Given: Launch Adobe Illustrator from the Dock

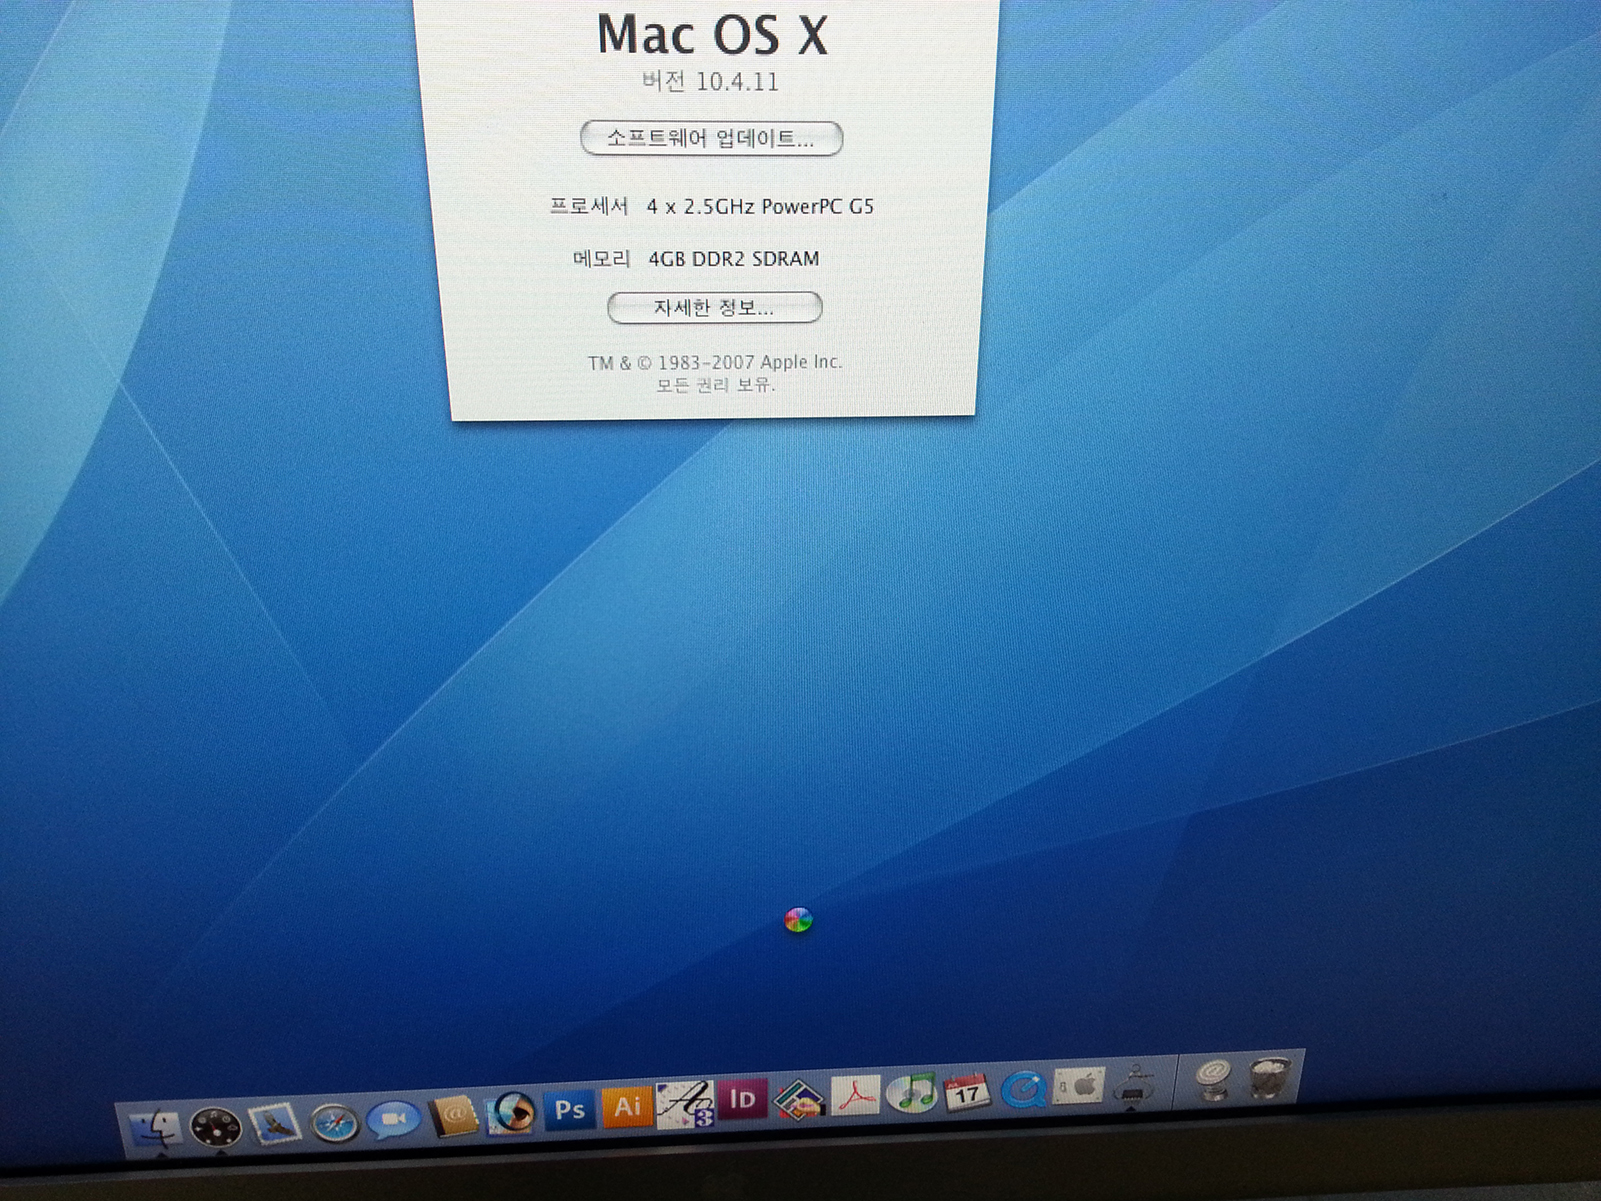Looking at the screenshot, I should 627,1106.
